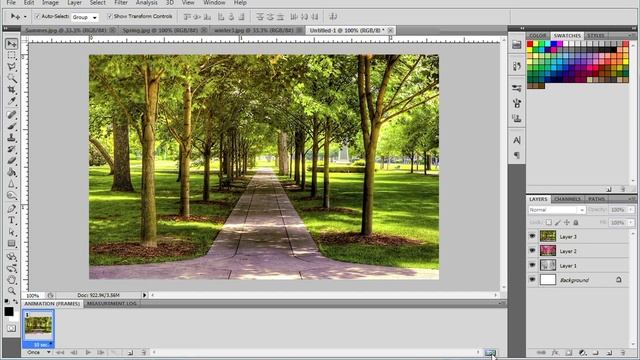Select the Rectangle shape tool
The image size is (640, 360).
click(x=11, y=244)
